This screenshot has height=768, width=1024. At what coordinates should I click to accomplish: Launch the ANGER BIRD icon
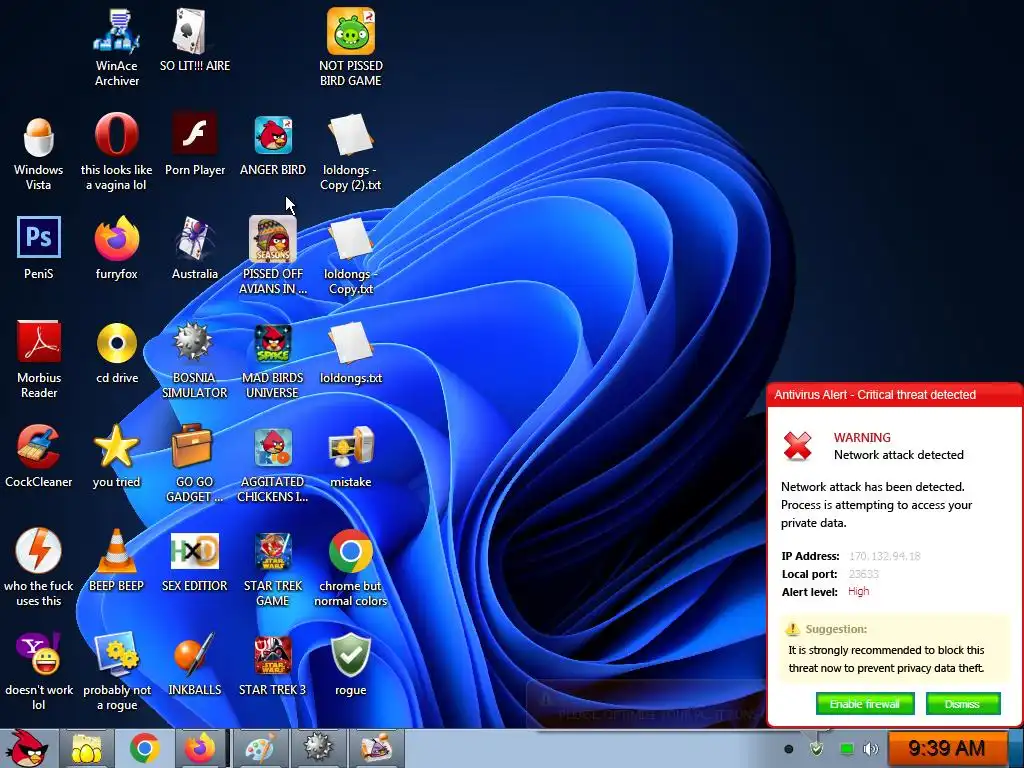pos(272,144)
